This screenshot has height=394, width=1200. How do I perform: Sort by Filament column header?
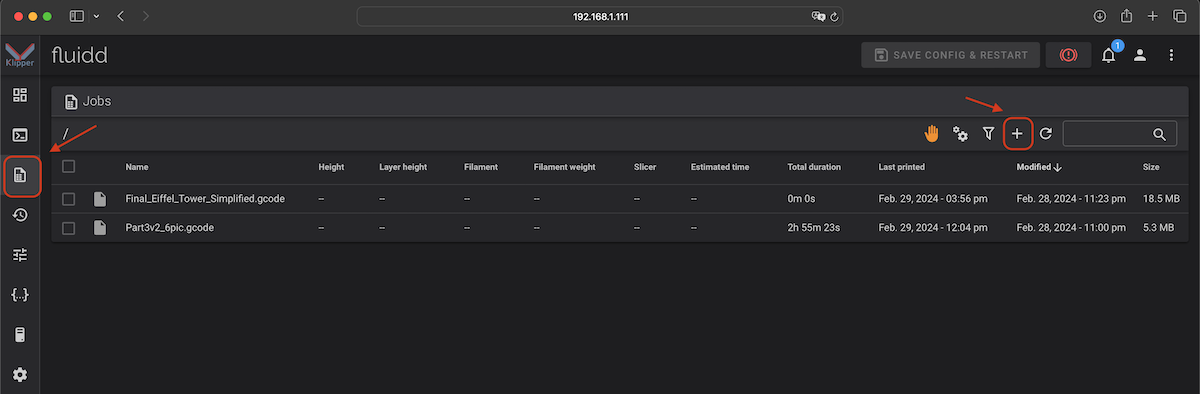(481, 167)
